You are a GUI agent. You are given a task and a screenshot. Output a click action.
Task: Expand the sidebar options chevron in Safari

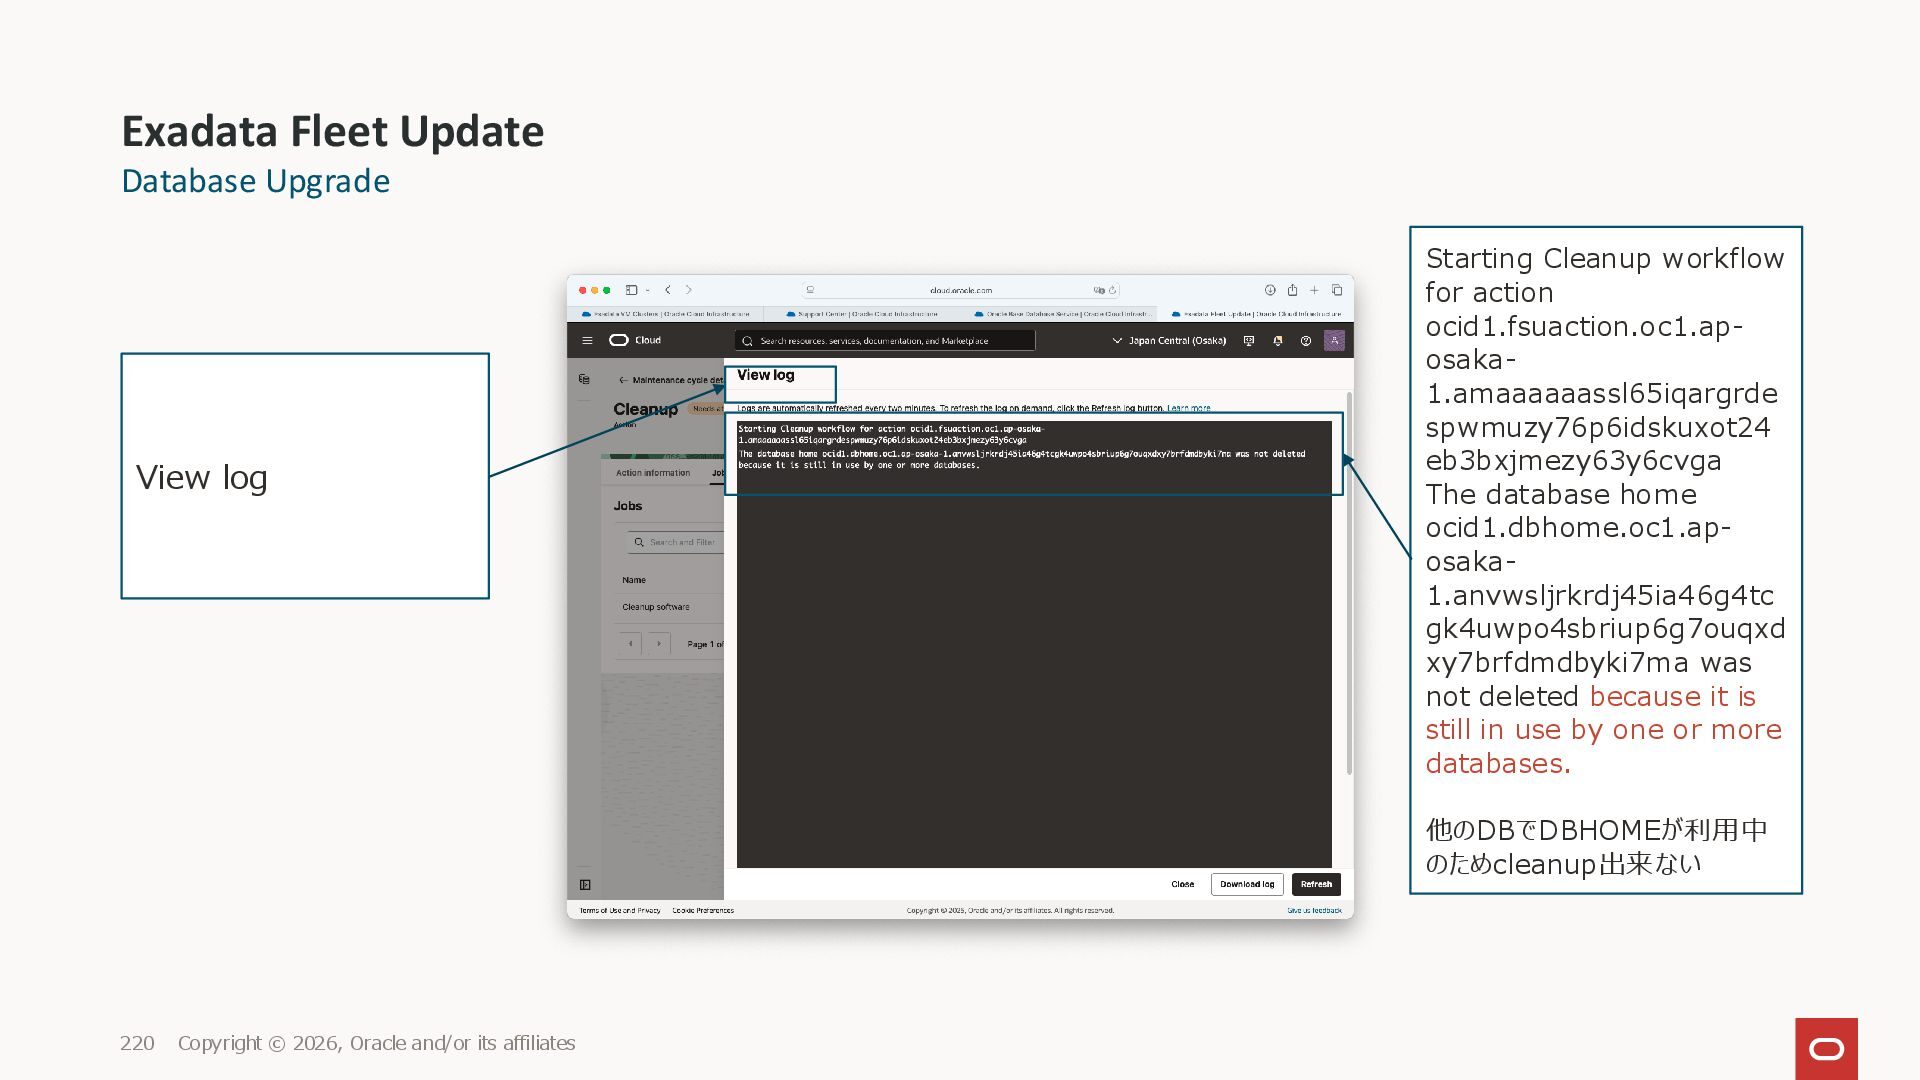tap(648, 290)
